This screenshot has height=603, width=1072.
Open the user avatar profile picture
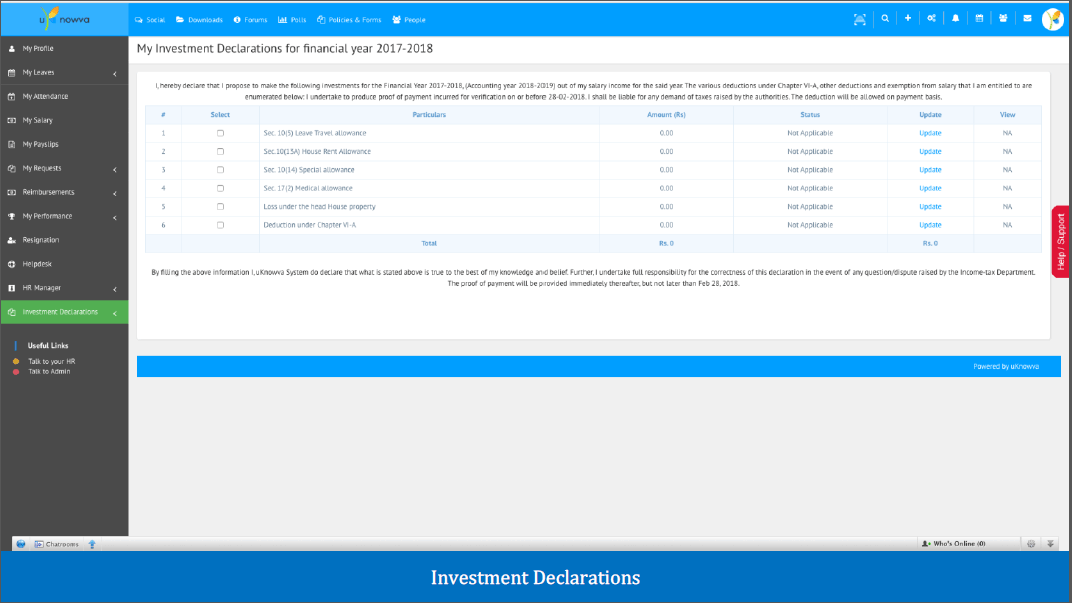coord(1053,19)
